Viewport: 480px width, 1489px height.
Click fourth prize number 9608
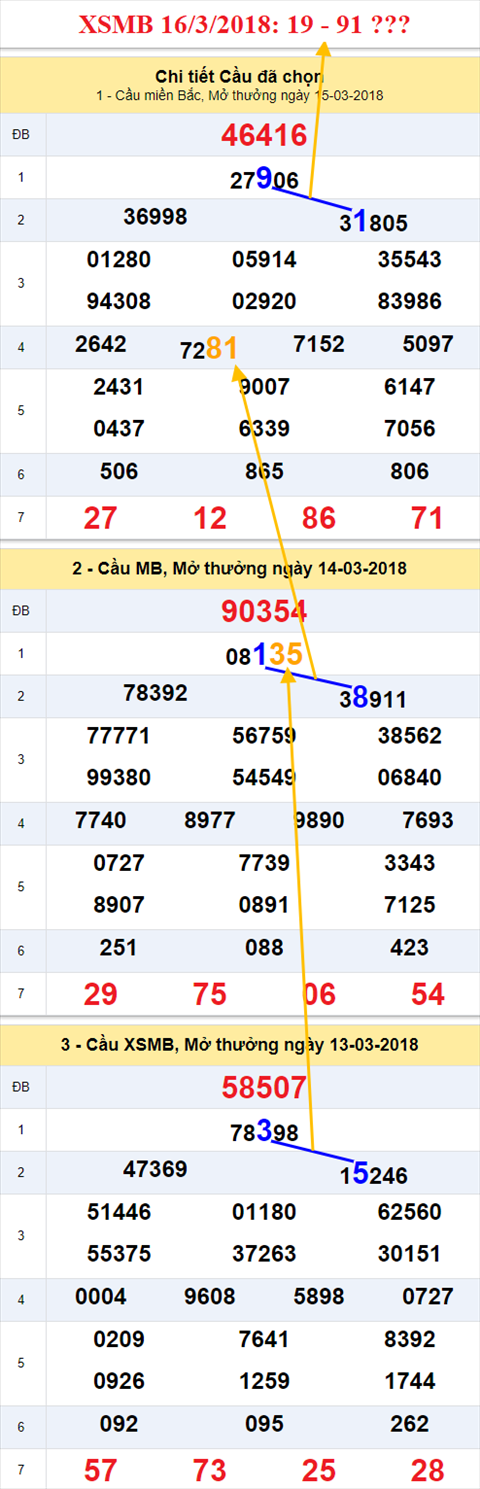pyautogui.click(x=210, y=1296)
